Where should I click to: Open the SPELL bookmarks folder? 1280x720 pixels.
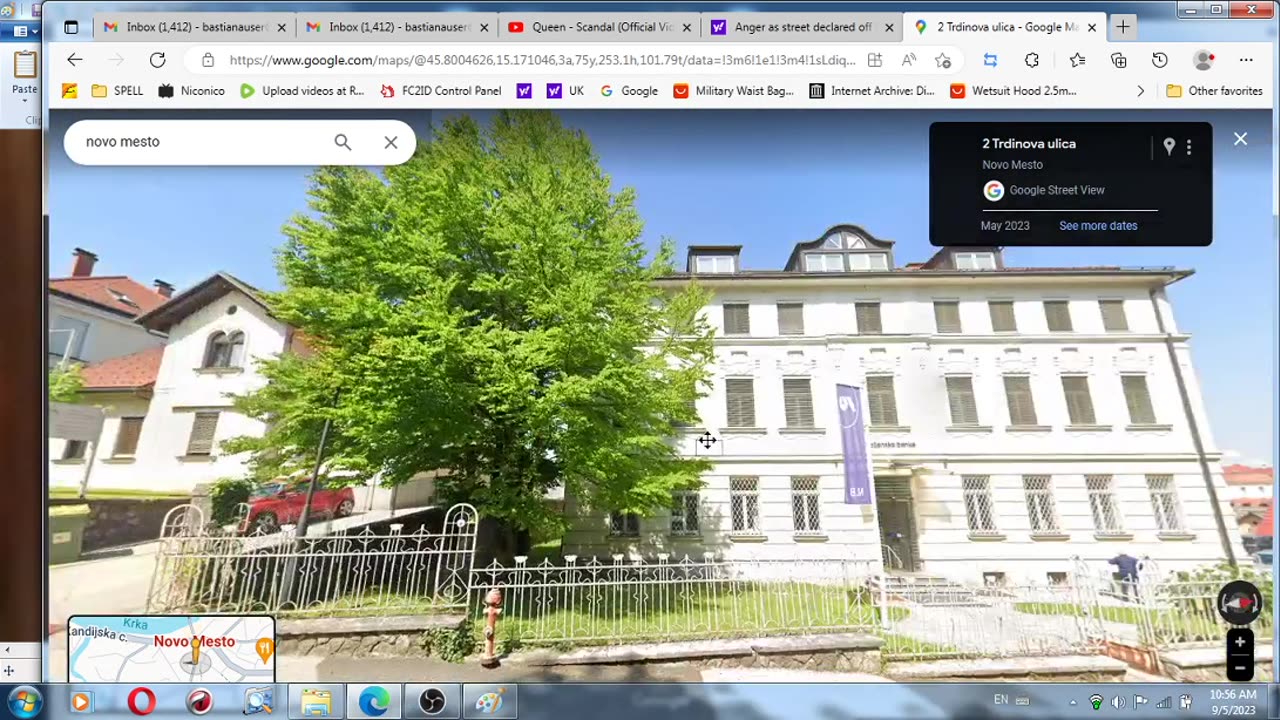[117, 91]
